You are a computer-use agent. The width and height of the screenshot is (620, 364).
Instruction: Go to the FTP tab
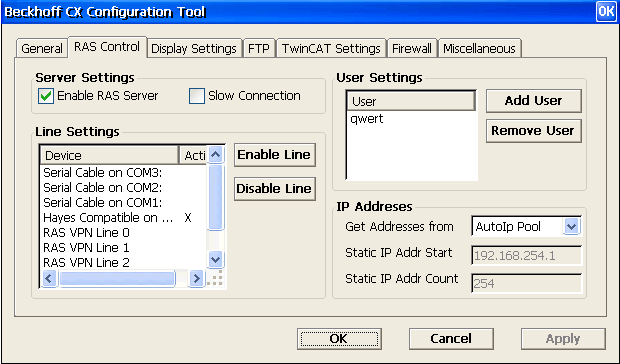pyautogui.click(x=259, y=49)
